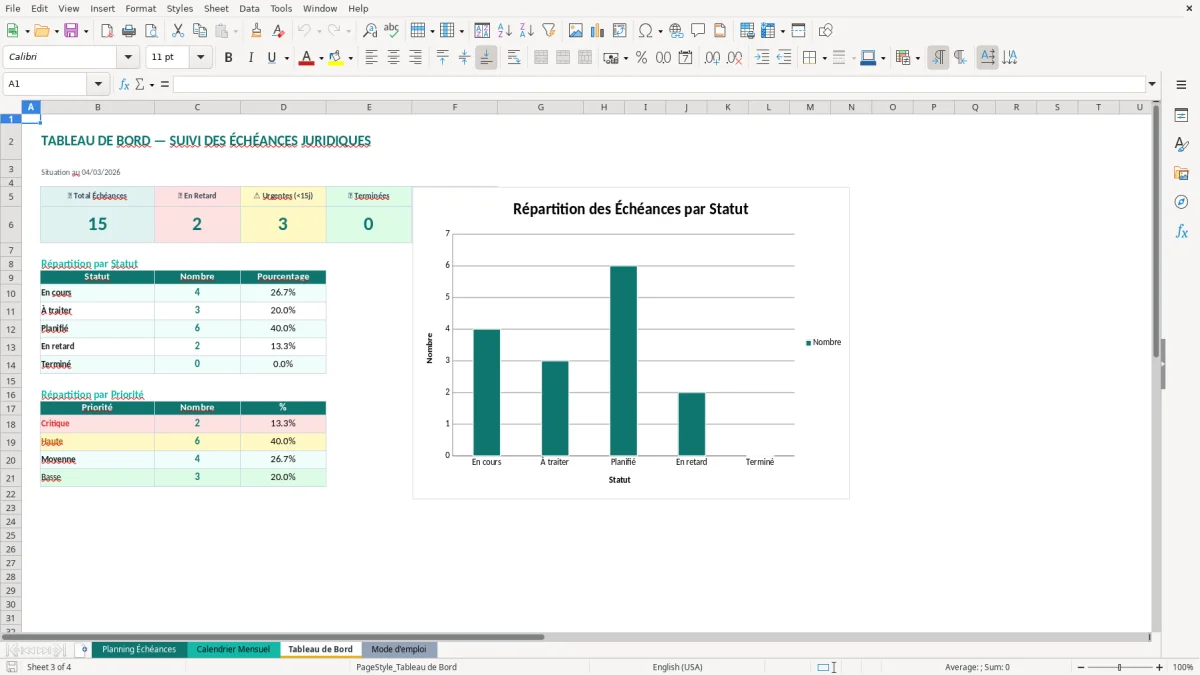Open the Borders dropdown arrow
Screen dimensions: 1200x675
823,58
